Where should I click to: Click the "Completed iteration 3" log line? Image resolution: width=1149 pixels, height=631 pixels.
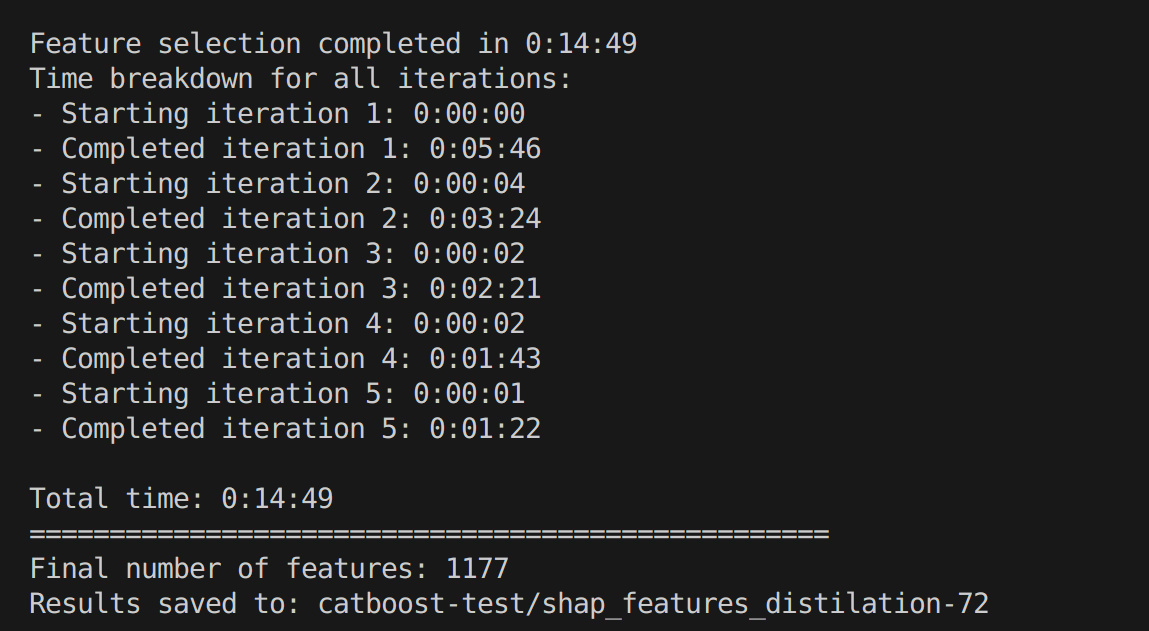[285, 289]
